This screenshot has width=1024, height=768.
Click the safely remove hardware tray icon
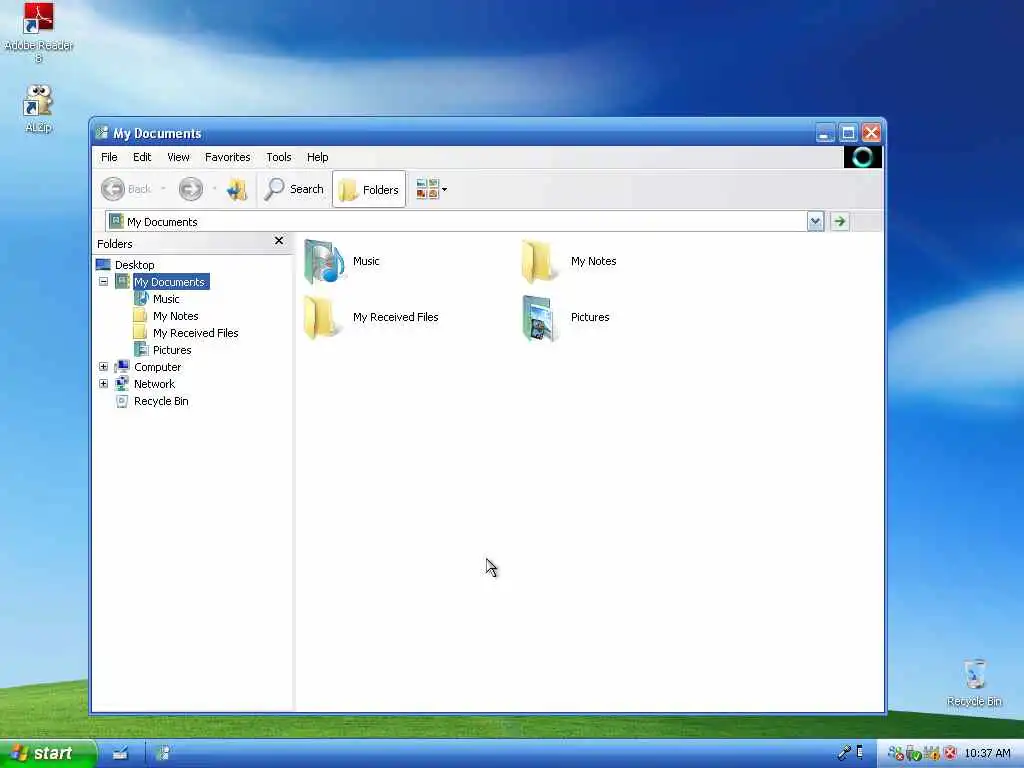[x=914, y=754]
